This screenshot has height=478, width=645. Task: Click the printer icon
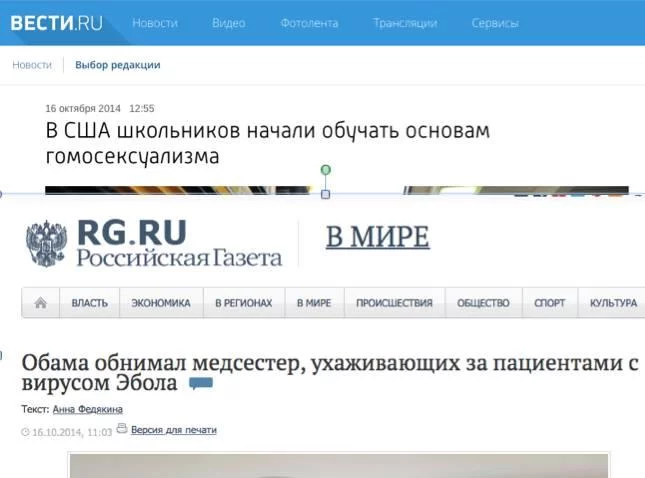coord(122,428)
